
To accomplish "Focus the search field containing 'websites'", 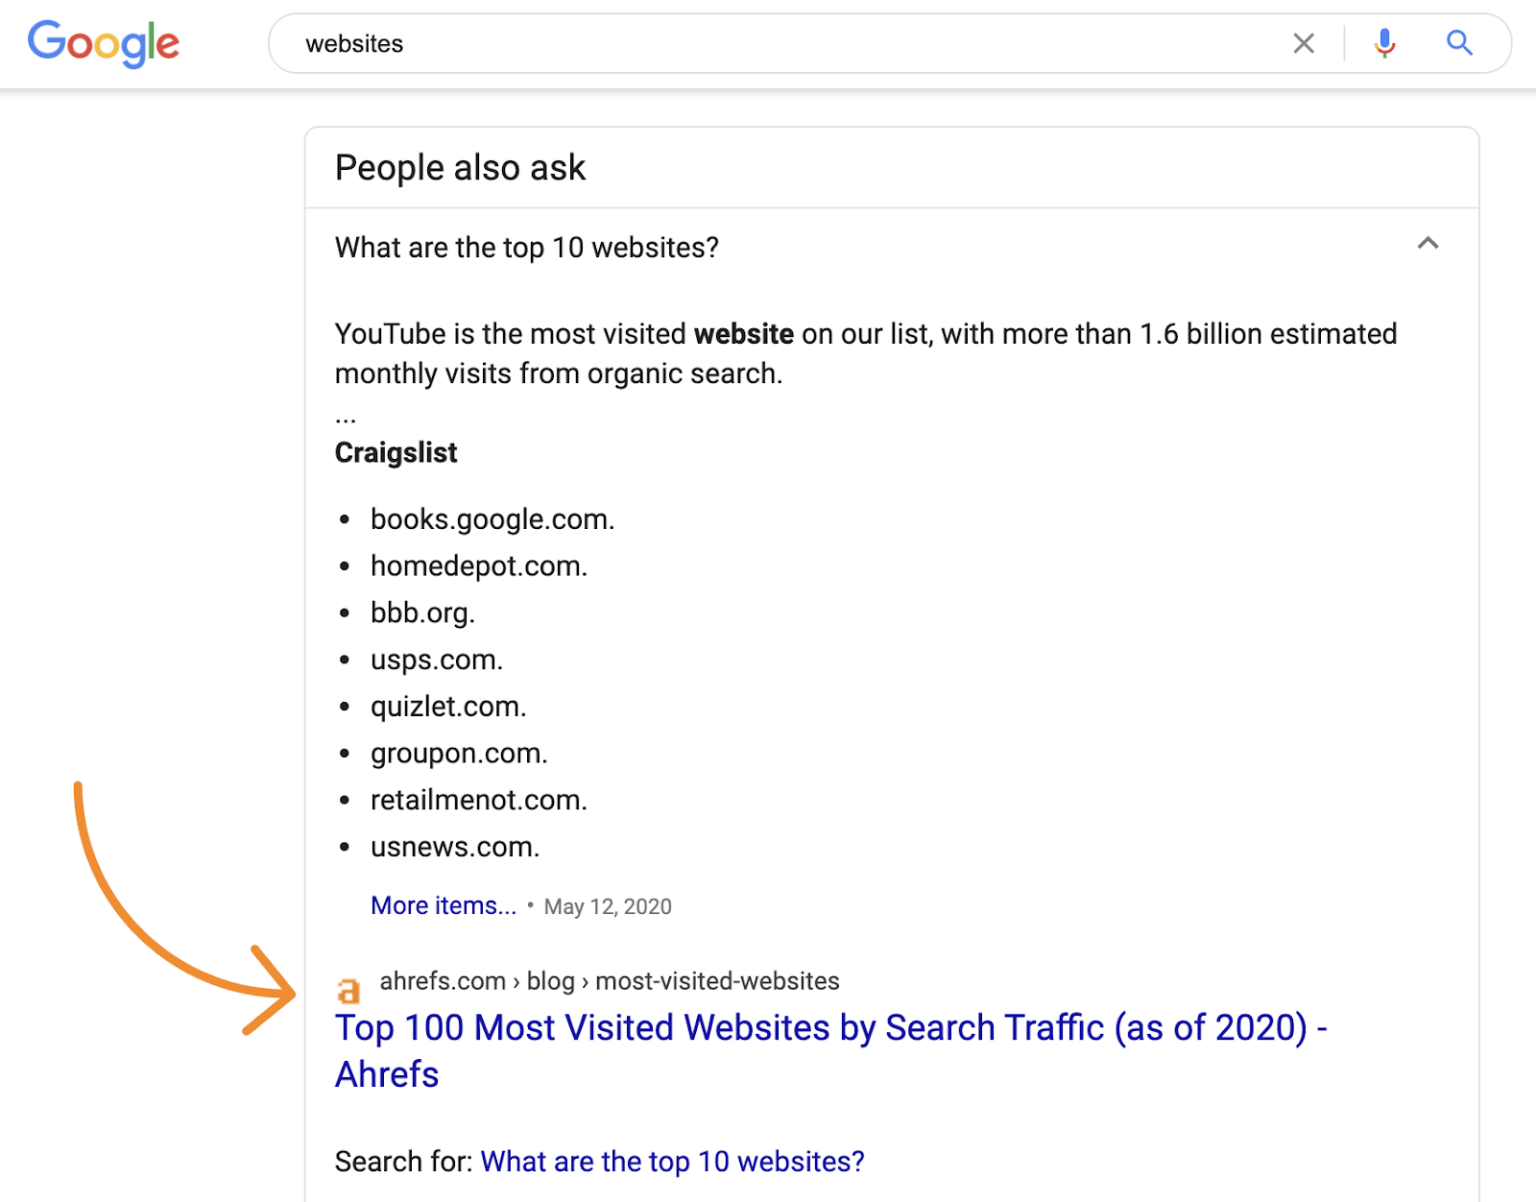I will [x=780, y=43].
